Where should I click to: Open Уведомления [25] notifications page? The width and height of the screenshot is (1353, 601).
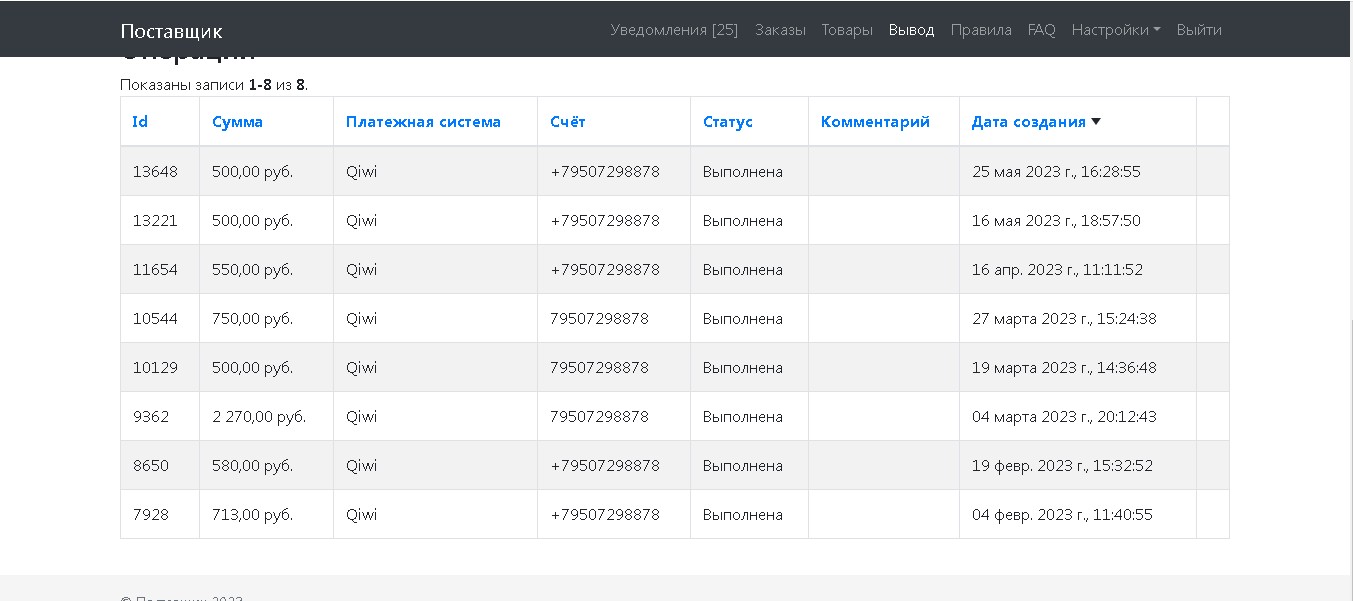(674, 30)
